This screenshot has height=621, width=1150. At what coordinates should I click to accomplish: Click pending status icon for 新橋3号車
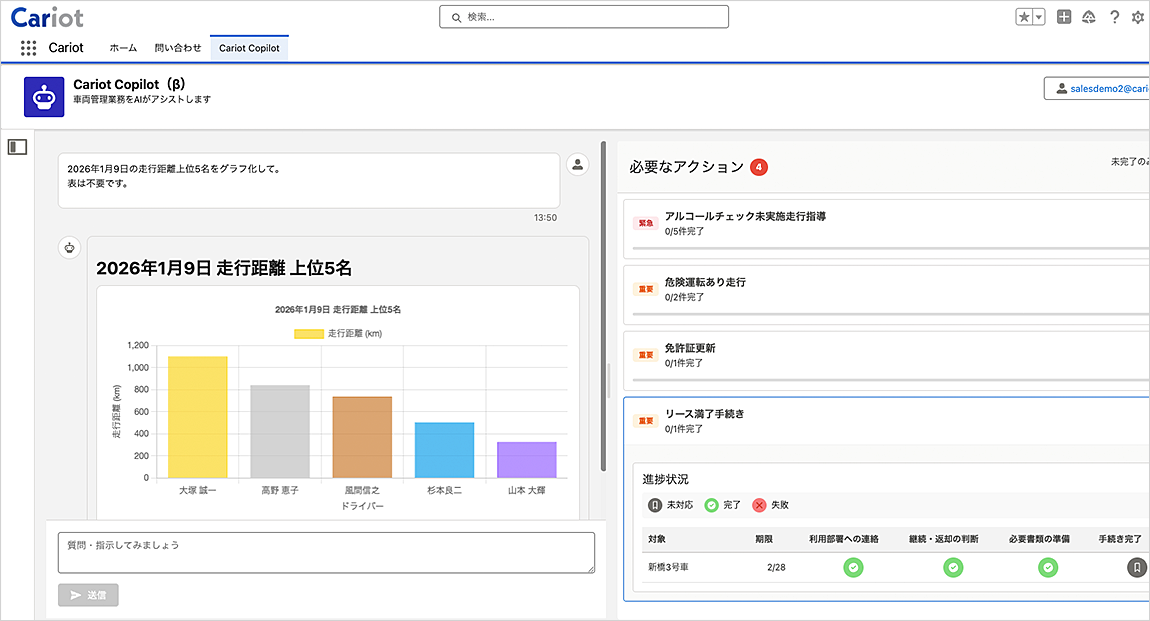pos(1136,568)
